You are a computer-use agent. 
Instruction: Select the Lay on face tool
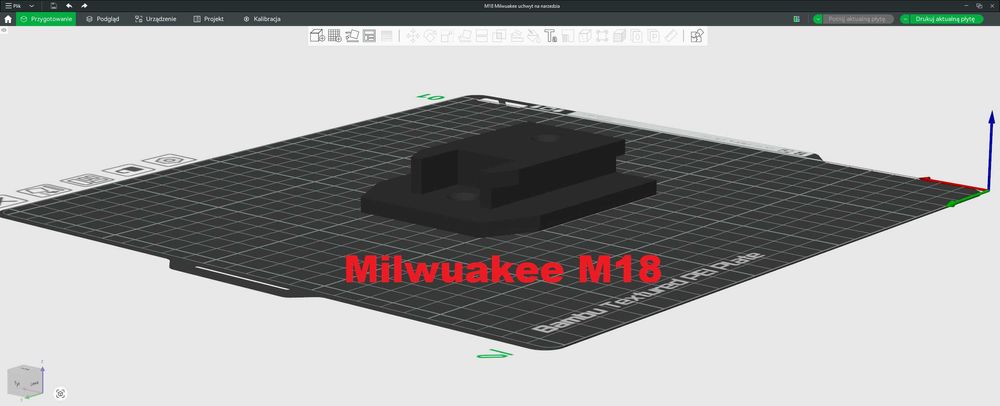[x=464, y=36]
